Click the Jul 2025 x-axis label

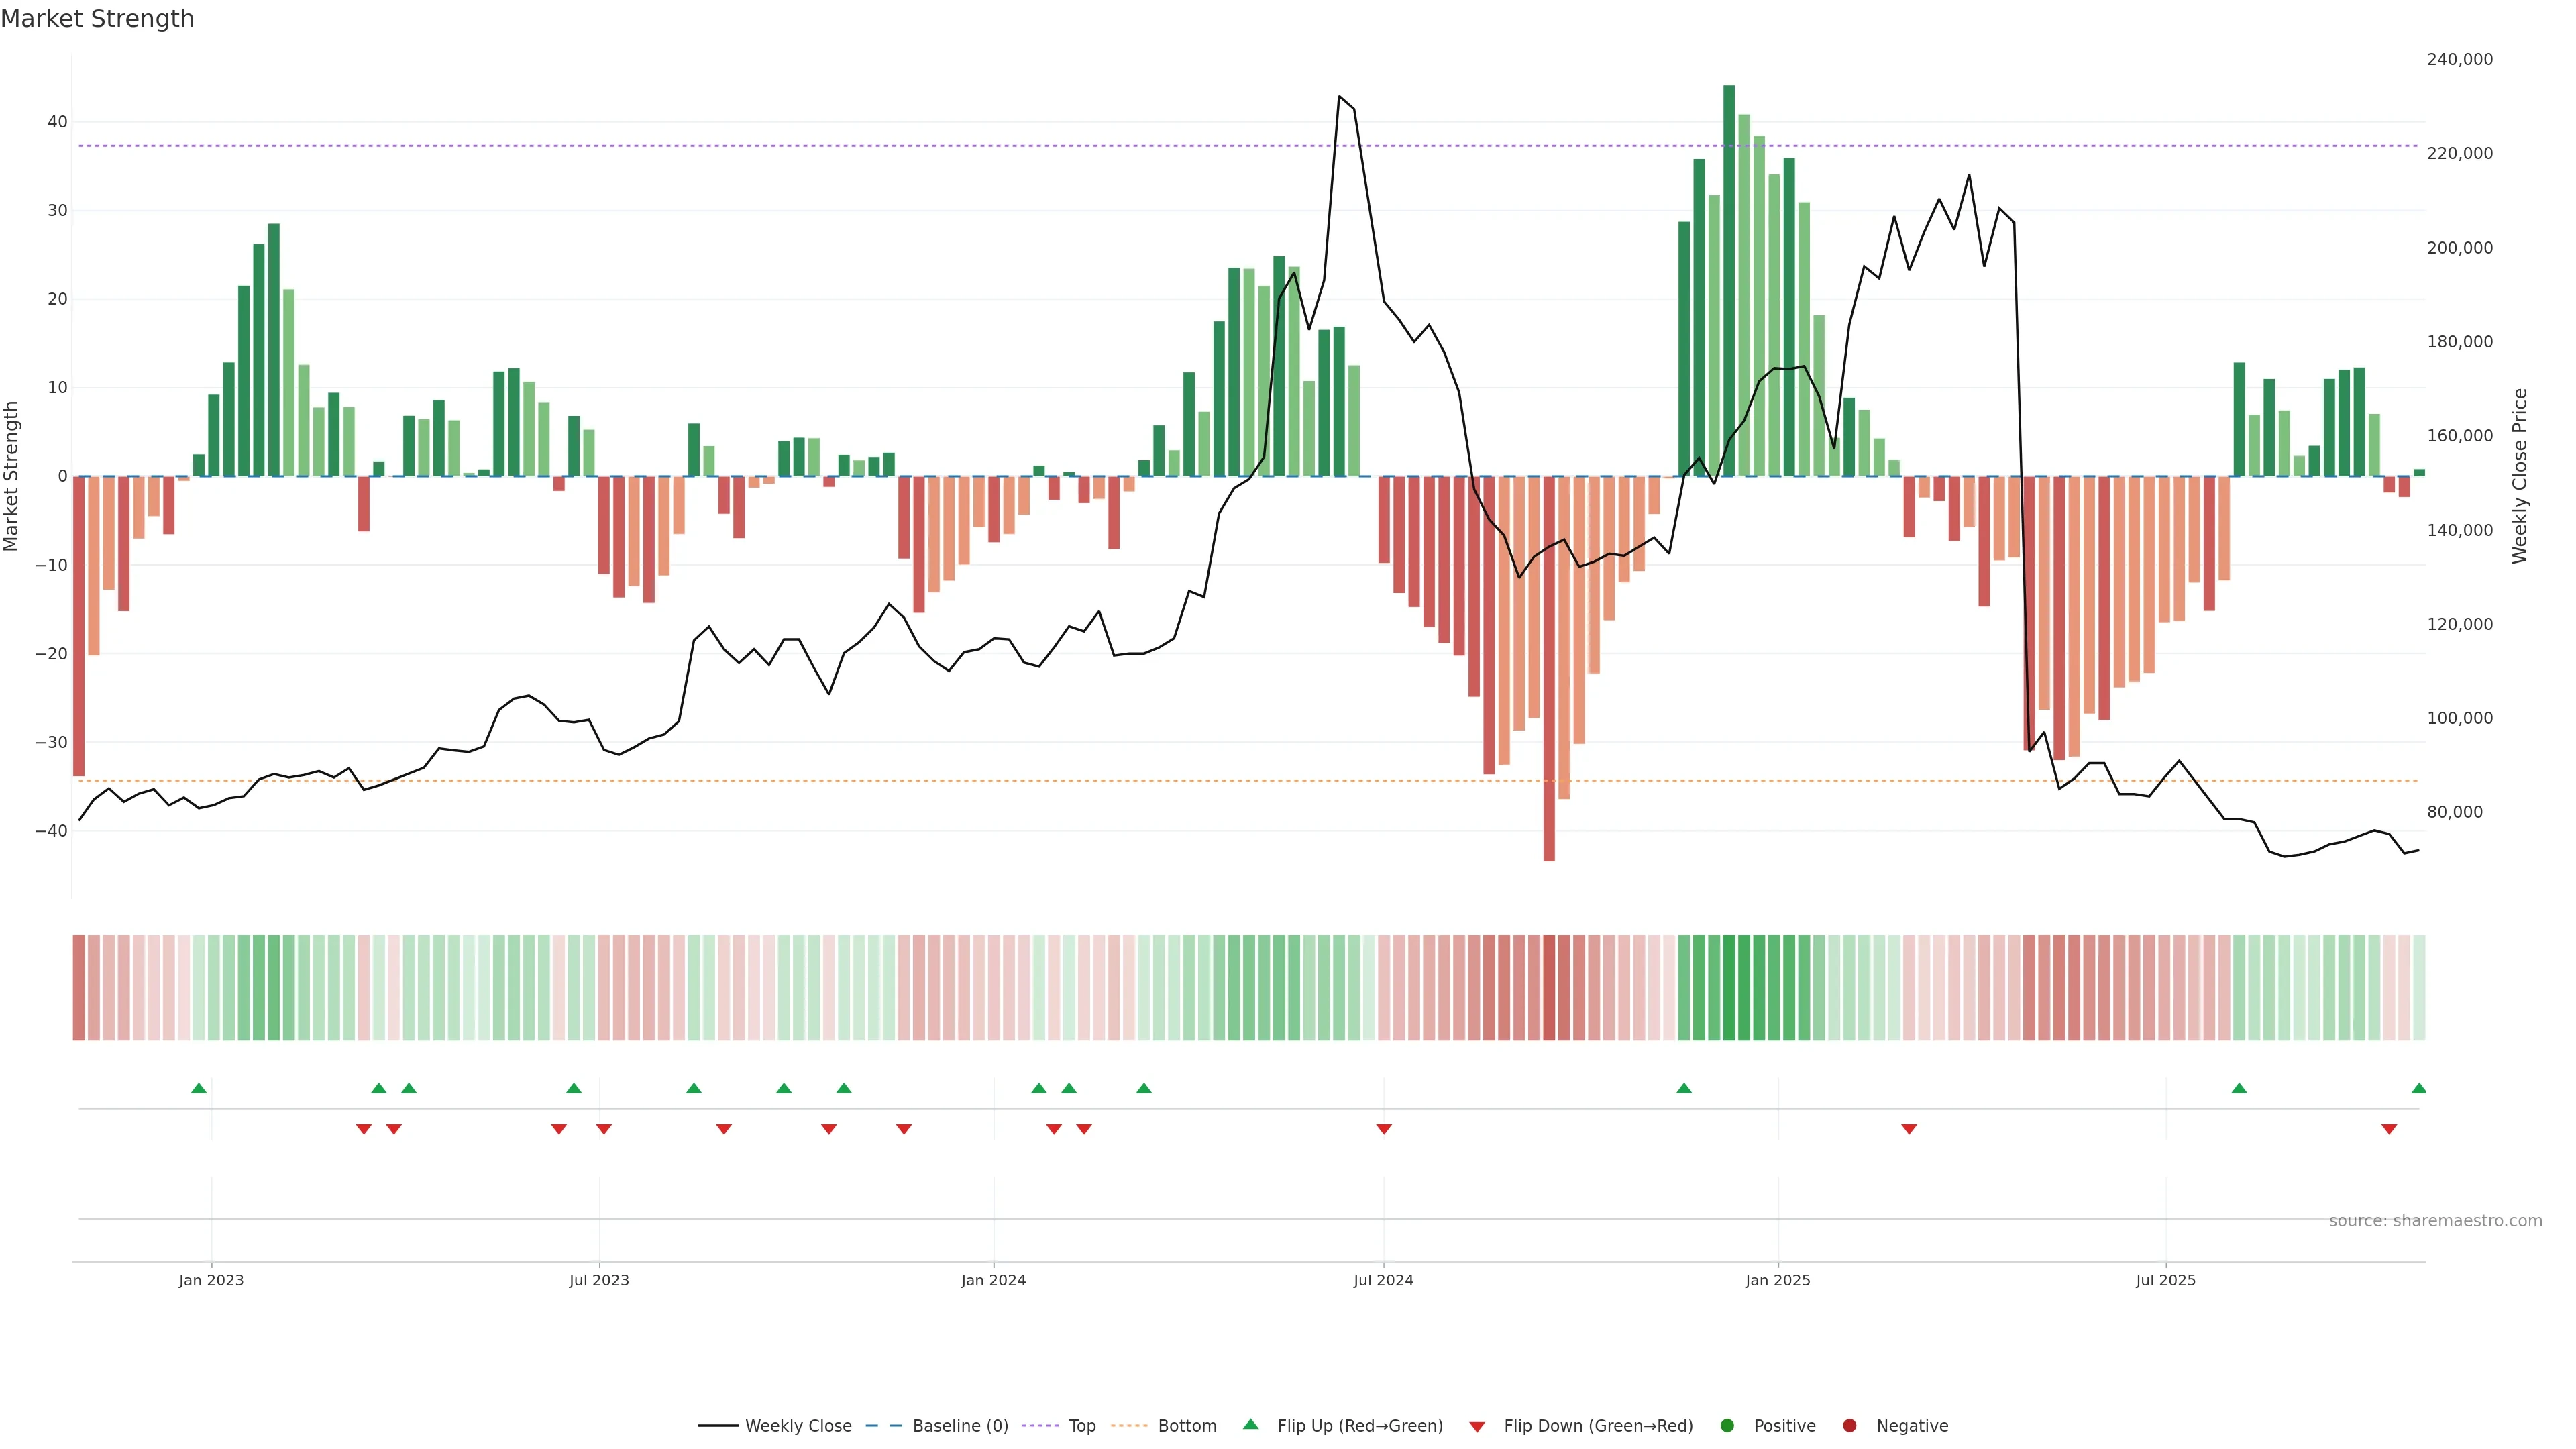tap(2165, 1280)
